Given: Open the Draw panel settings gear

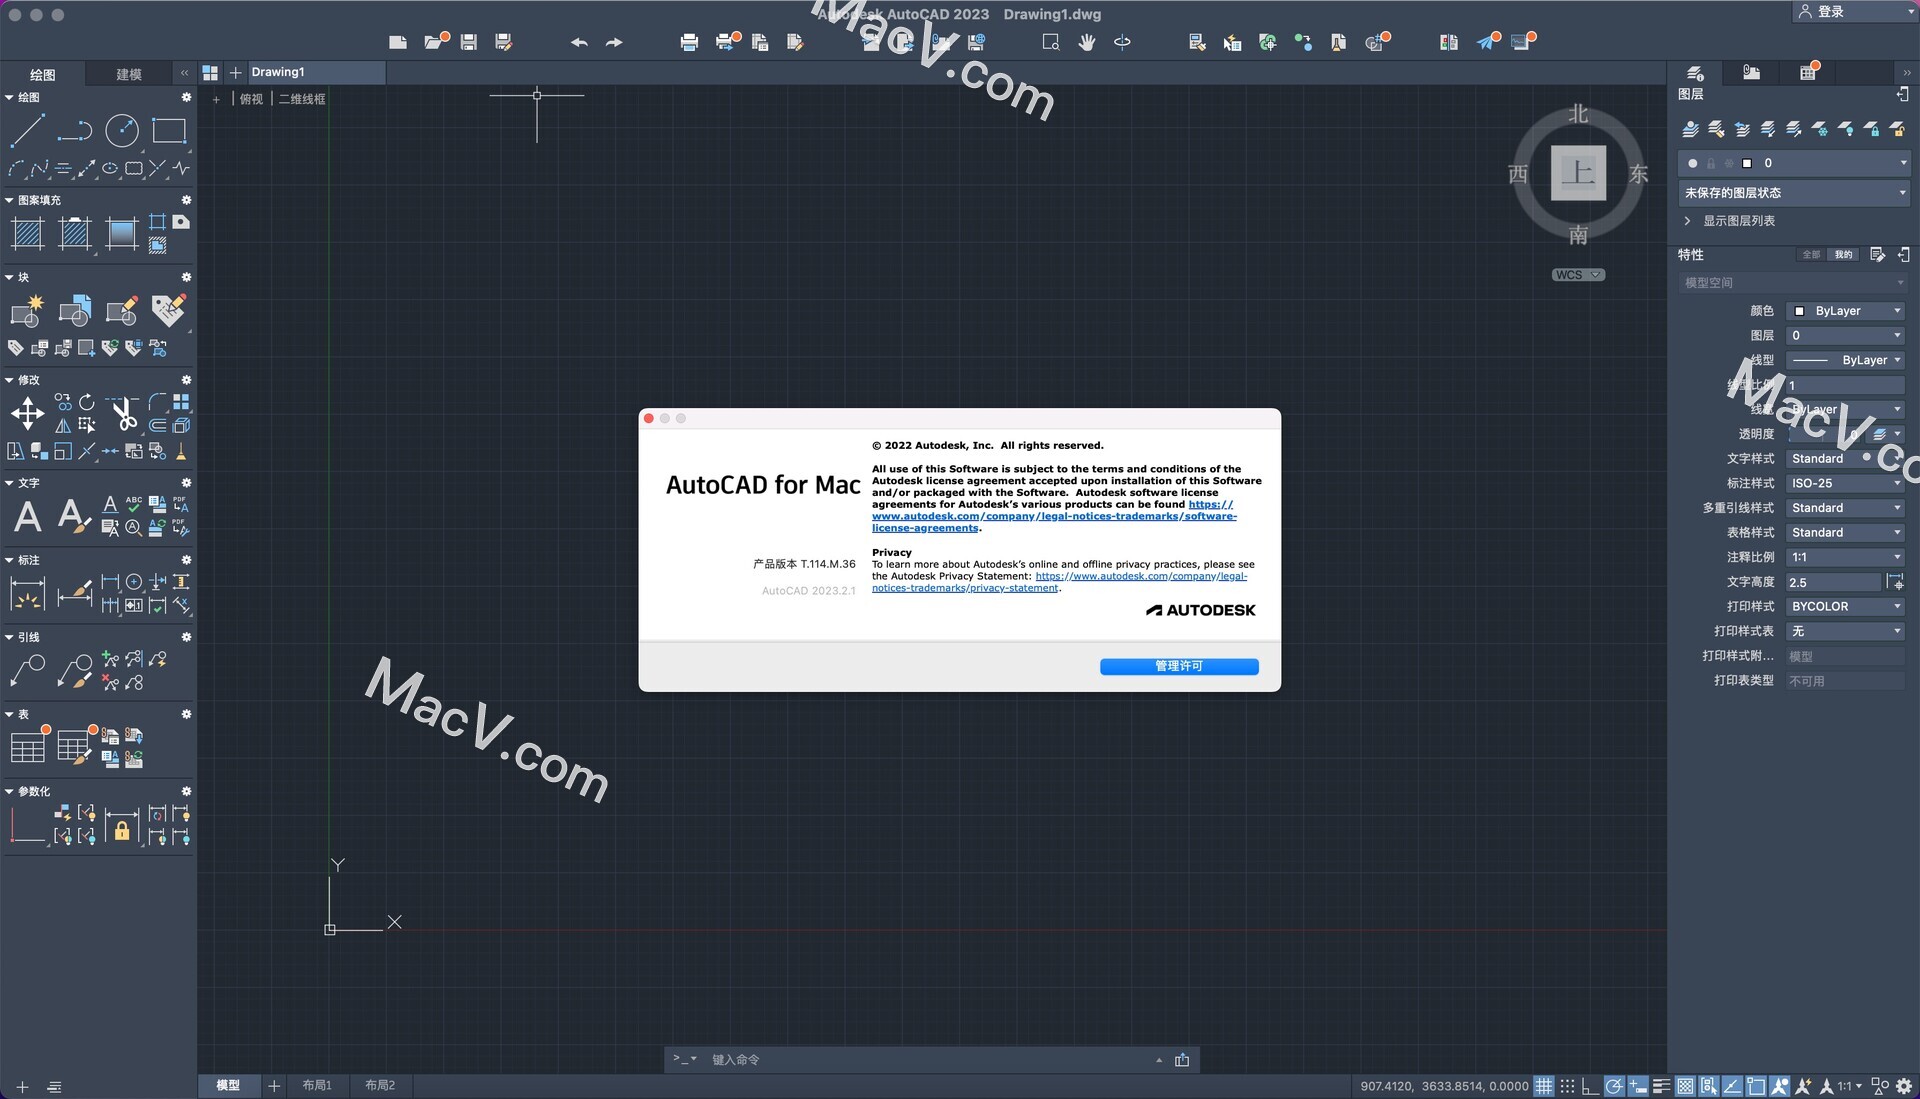Looking at the screenshot, I should click(x=186, y=97).
